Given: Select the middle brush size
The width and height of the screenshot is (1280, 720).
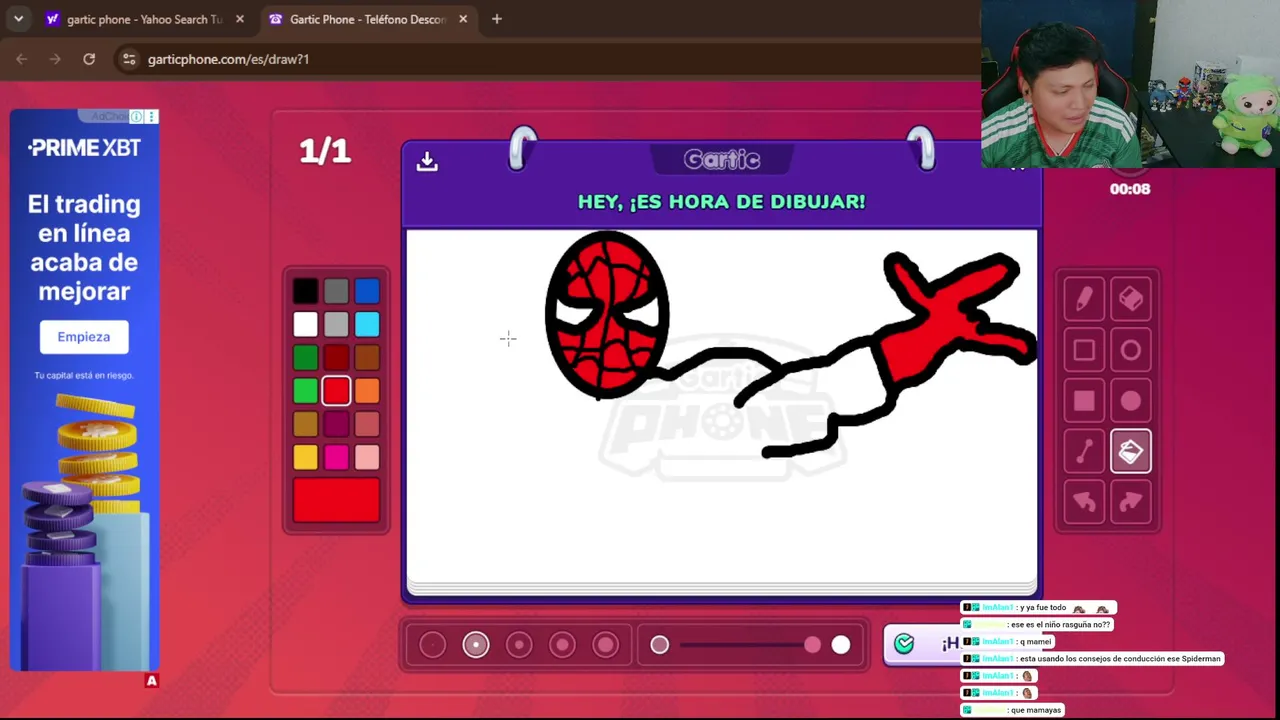Looking at the screenshot, I should (x=519, y=645).
